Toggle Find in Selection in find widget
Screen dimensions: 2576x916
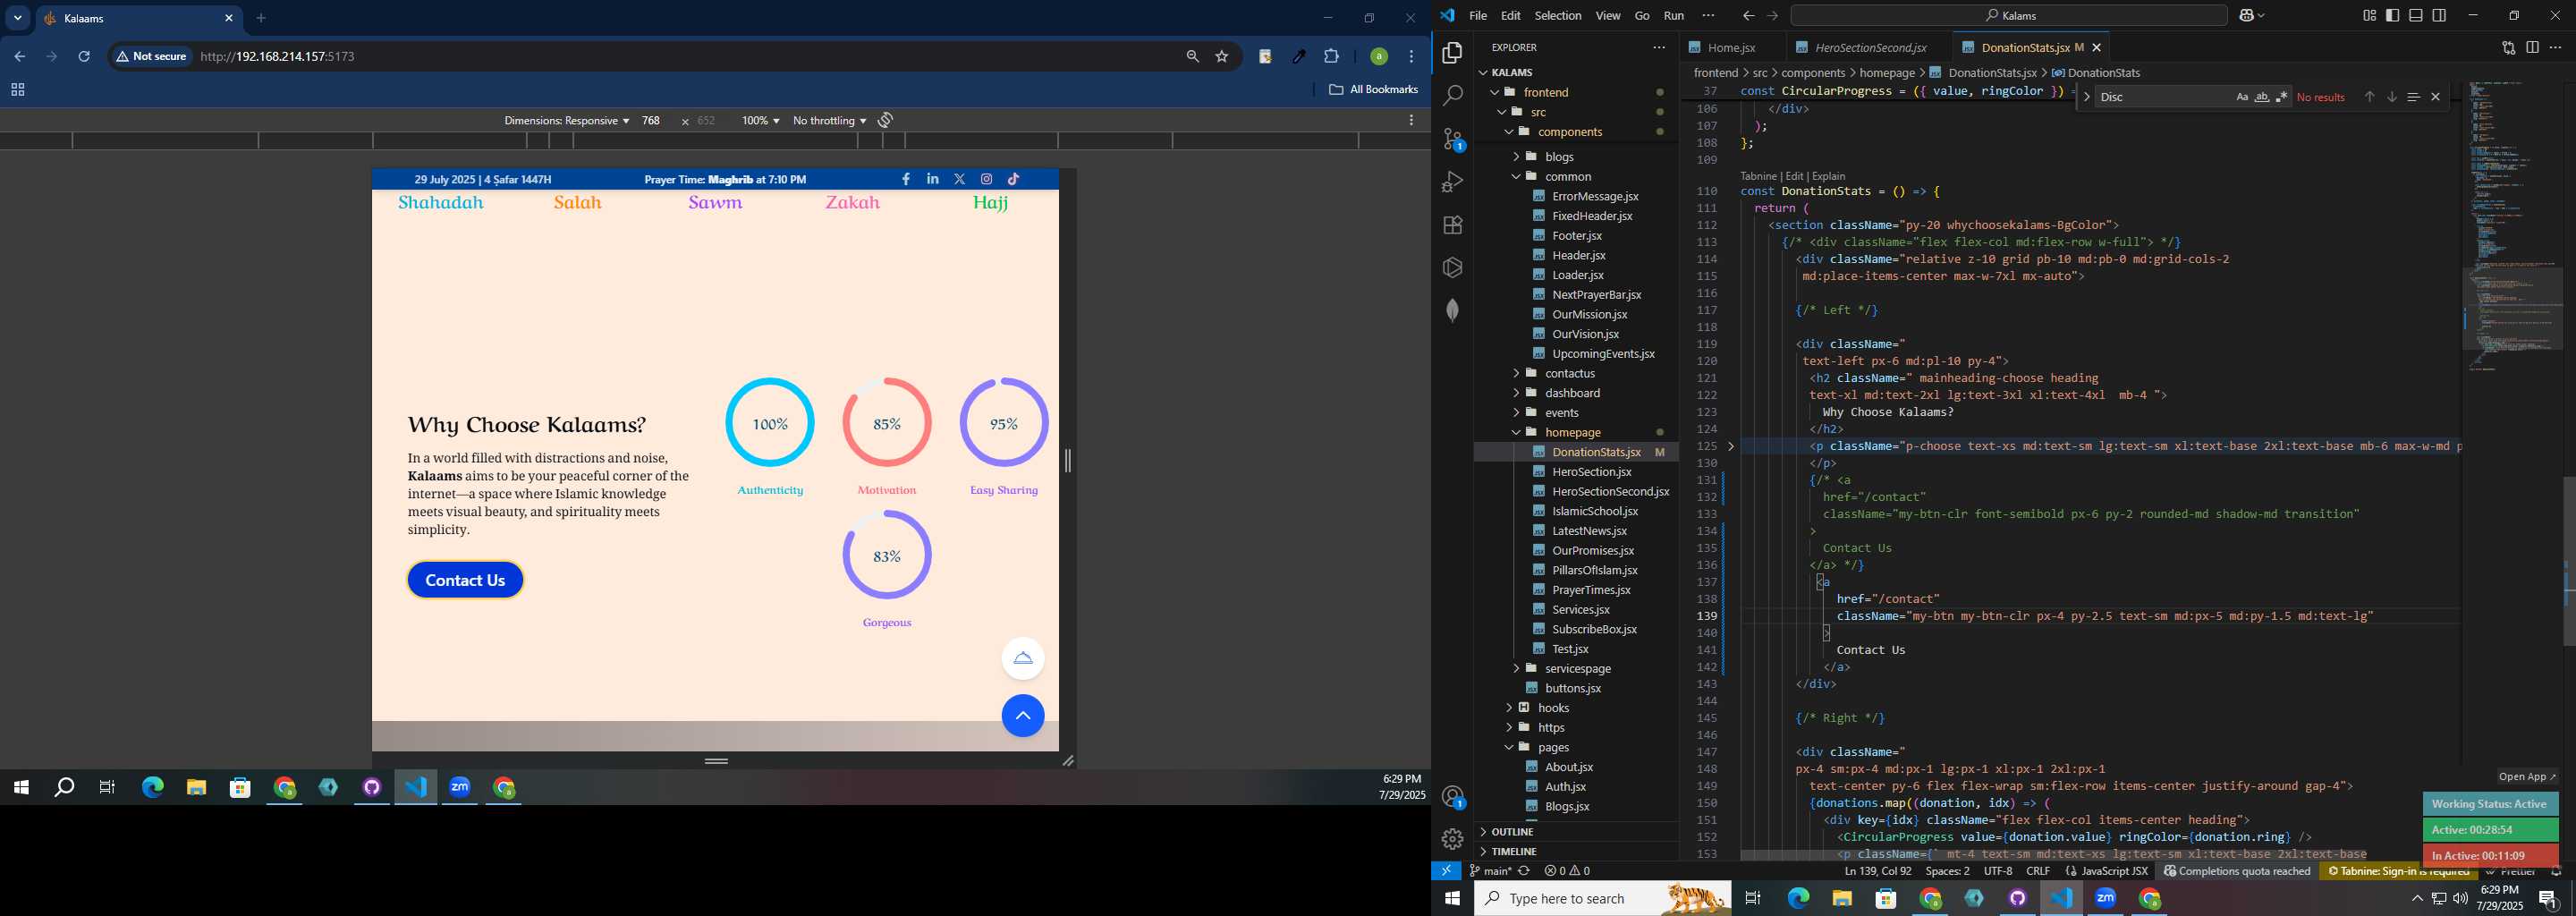(x=2413, y=97)
